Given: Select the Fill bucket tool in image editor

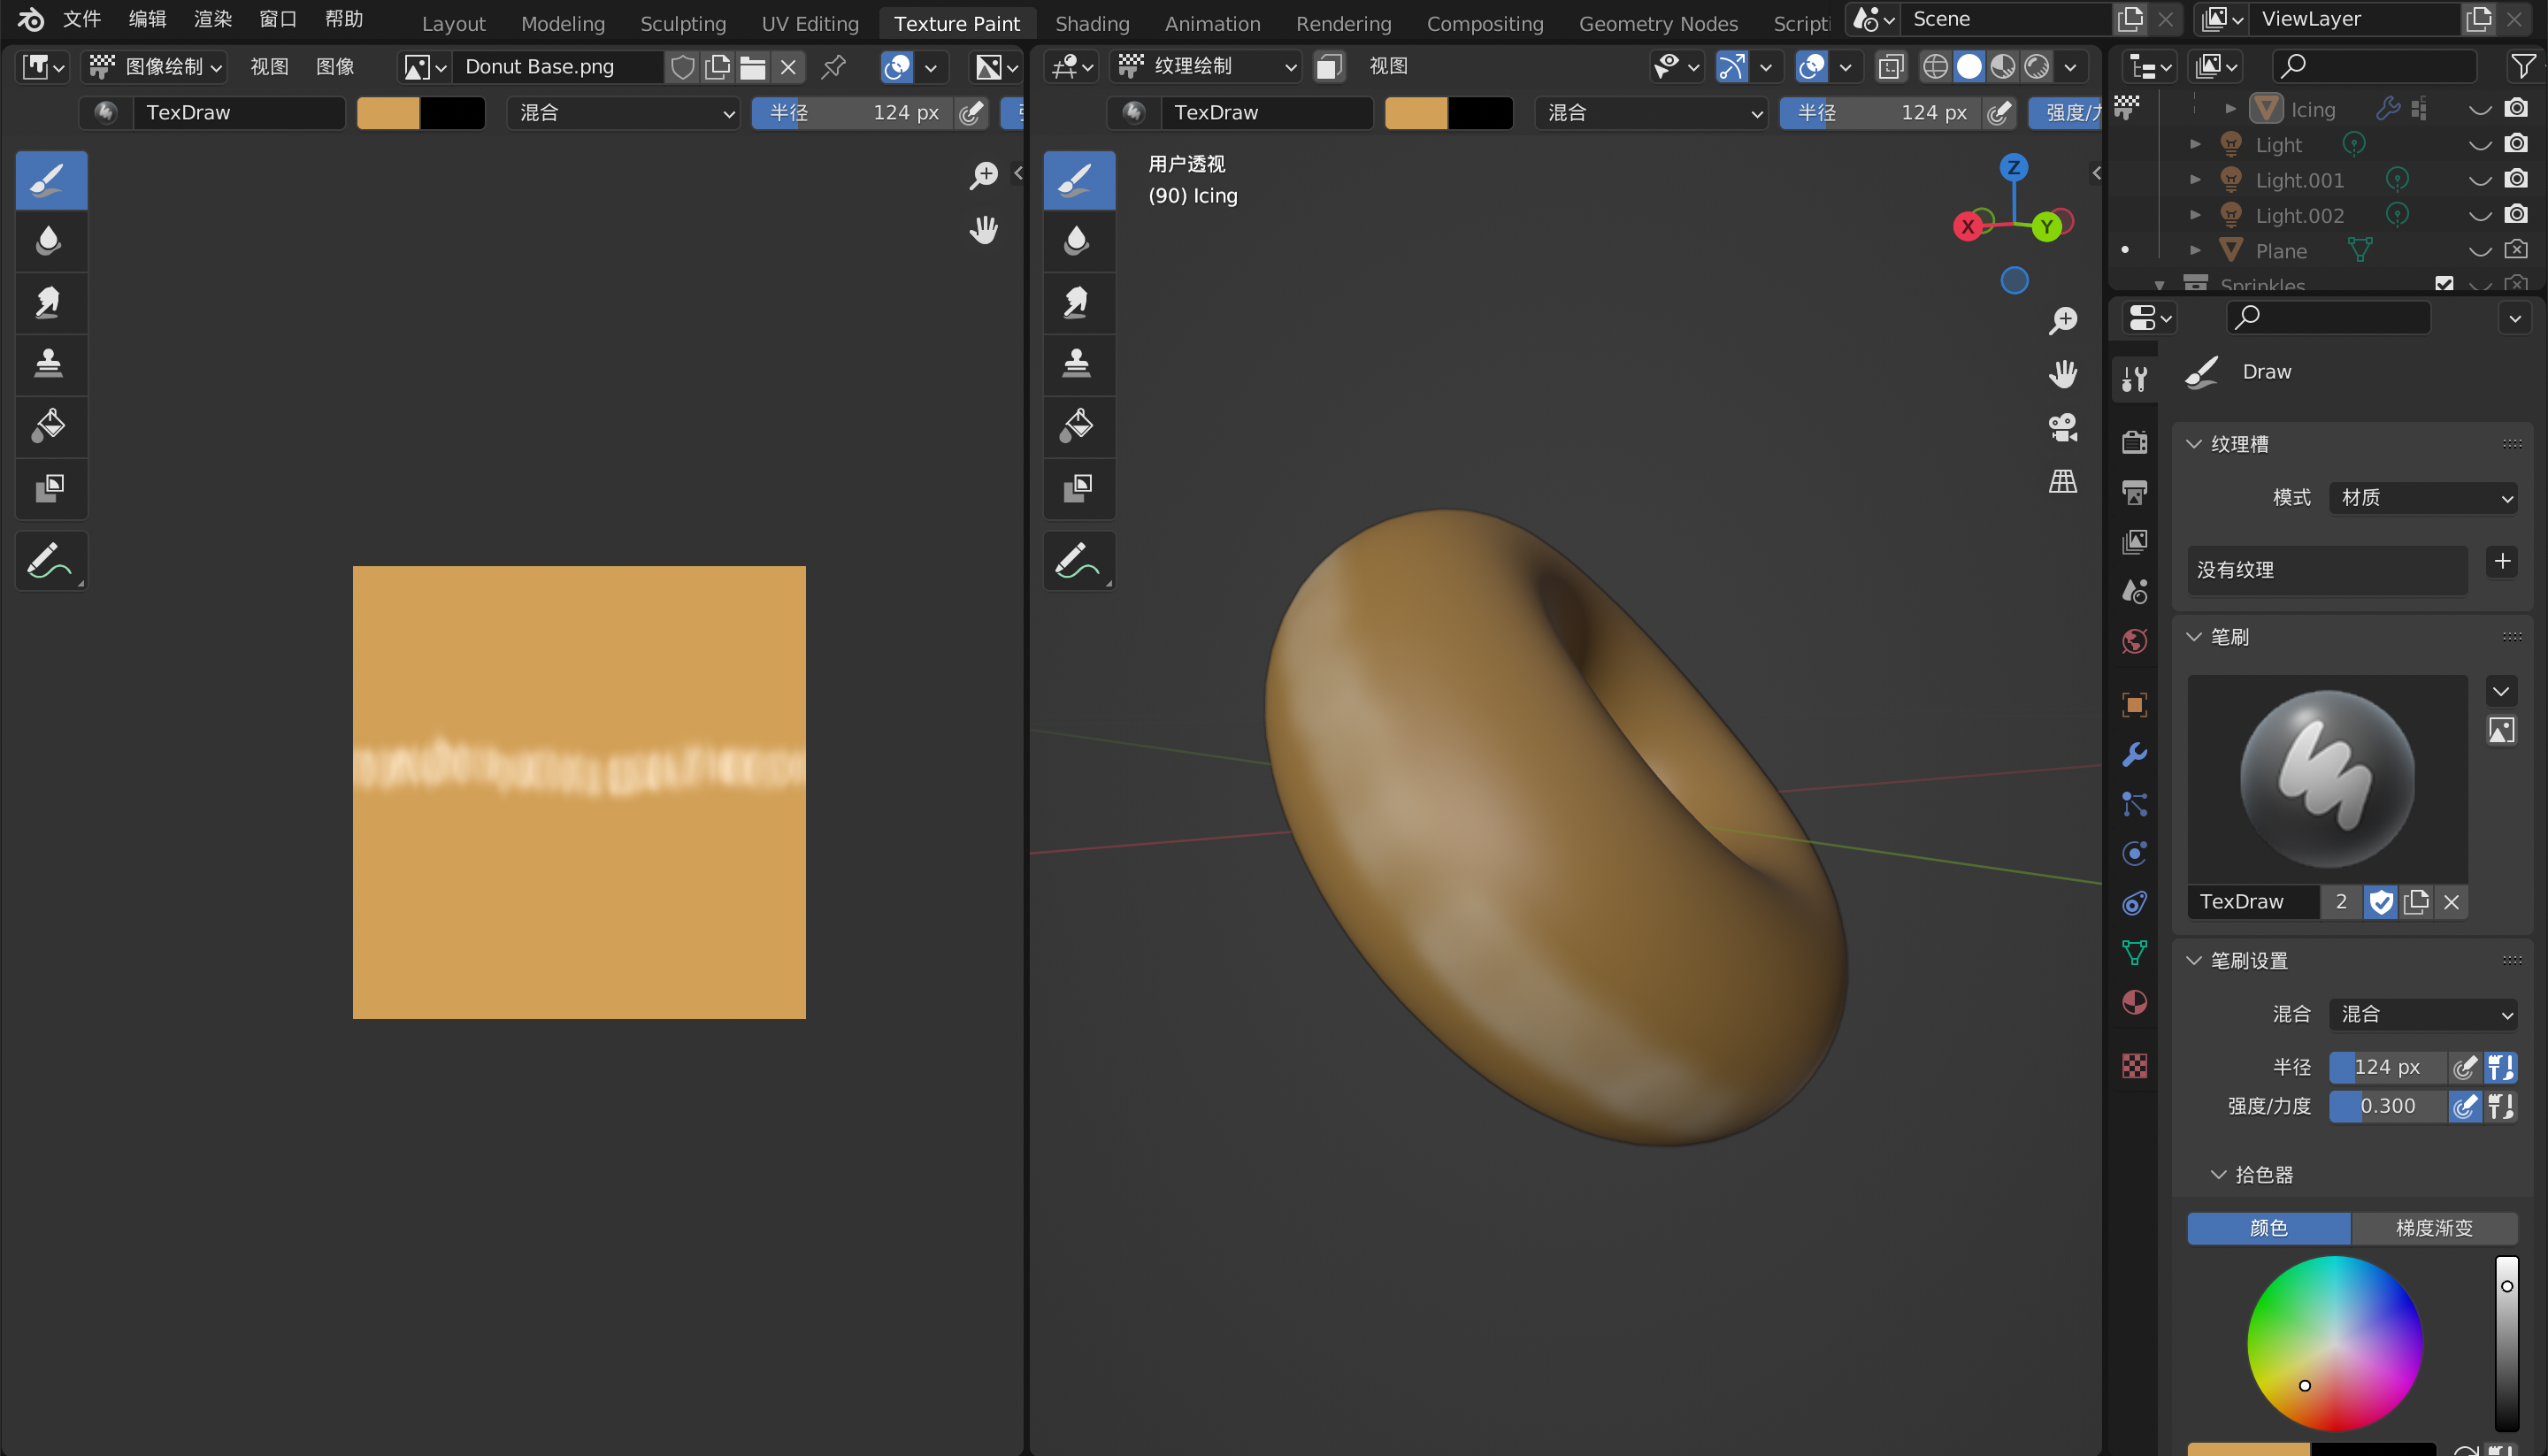Looking at the screenshot, I should (49, 426).
